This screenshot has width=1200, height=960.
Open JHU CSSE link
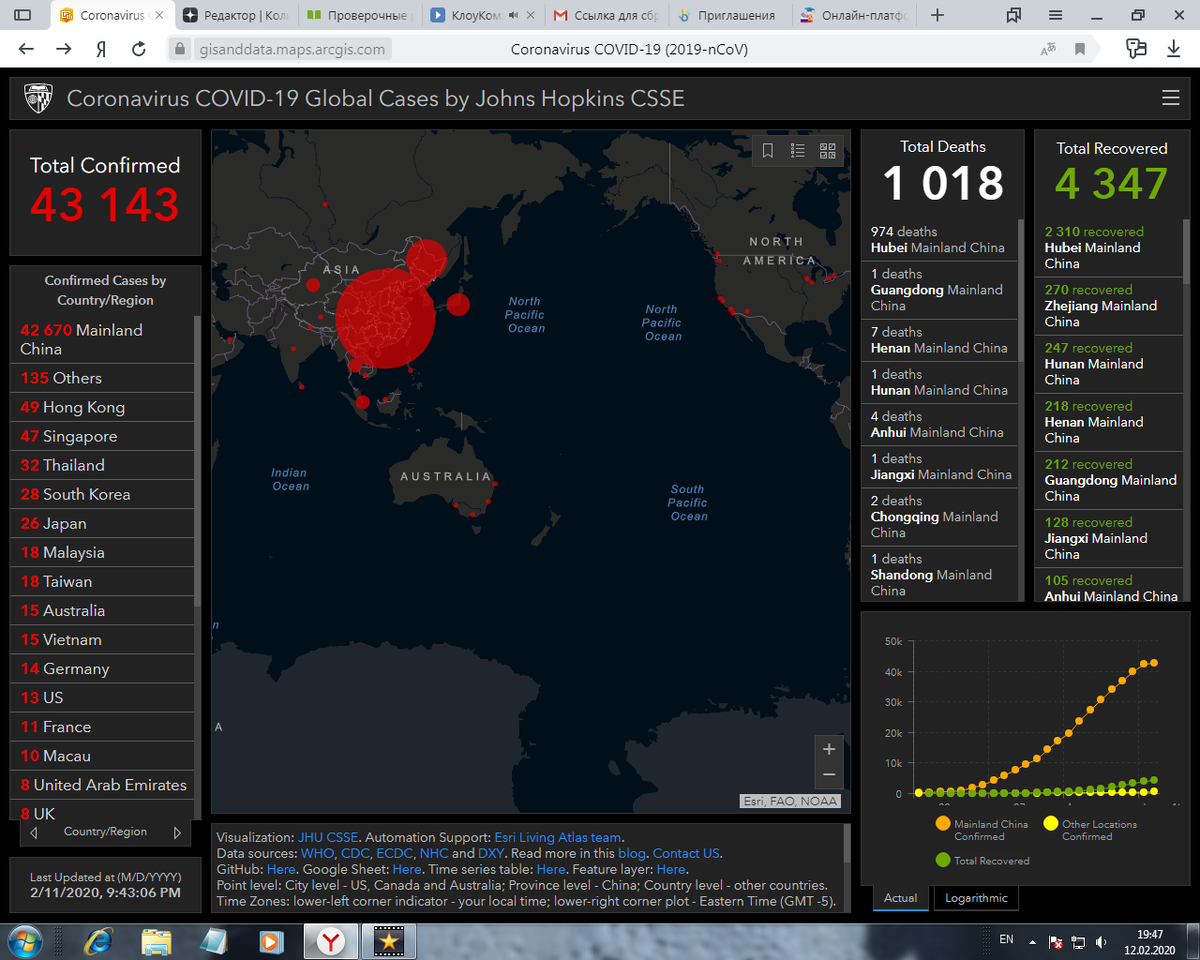[x=328, y=837]
